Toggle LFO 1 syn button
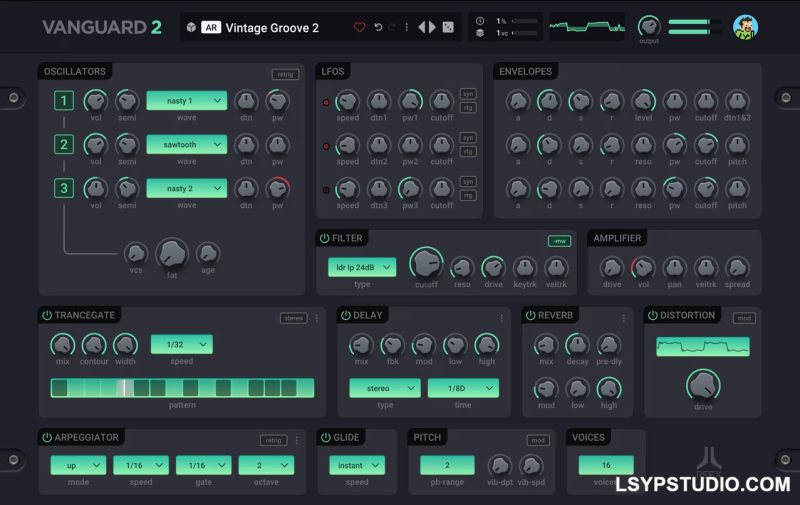 [x=468, y=94]
